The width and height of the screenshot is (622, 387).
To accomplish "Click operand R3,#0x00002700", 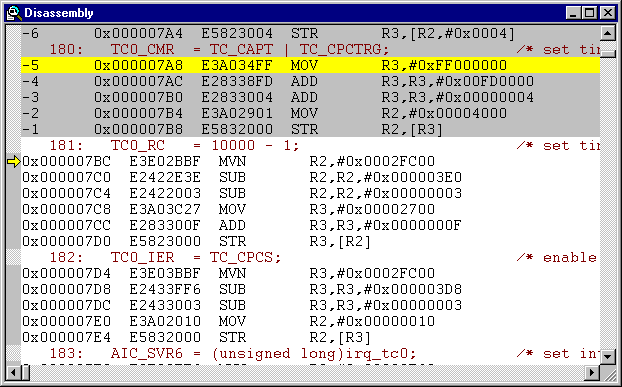I will (372, 209).
